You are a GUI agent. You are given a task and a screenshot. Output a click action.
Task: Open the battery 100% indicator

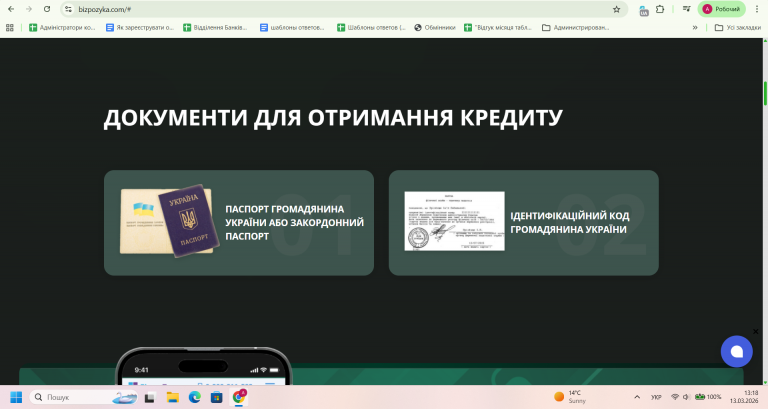[x=708, y=397]
